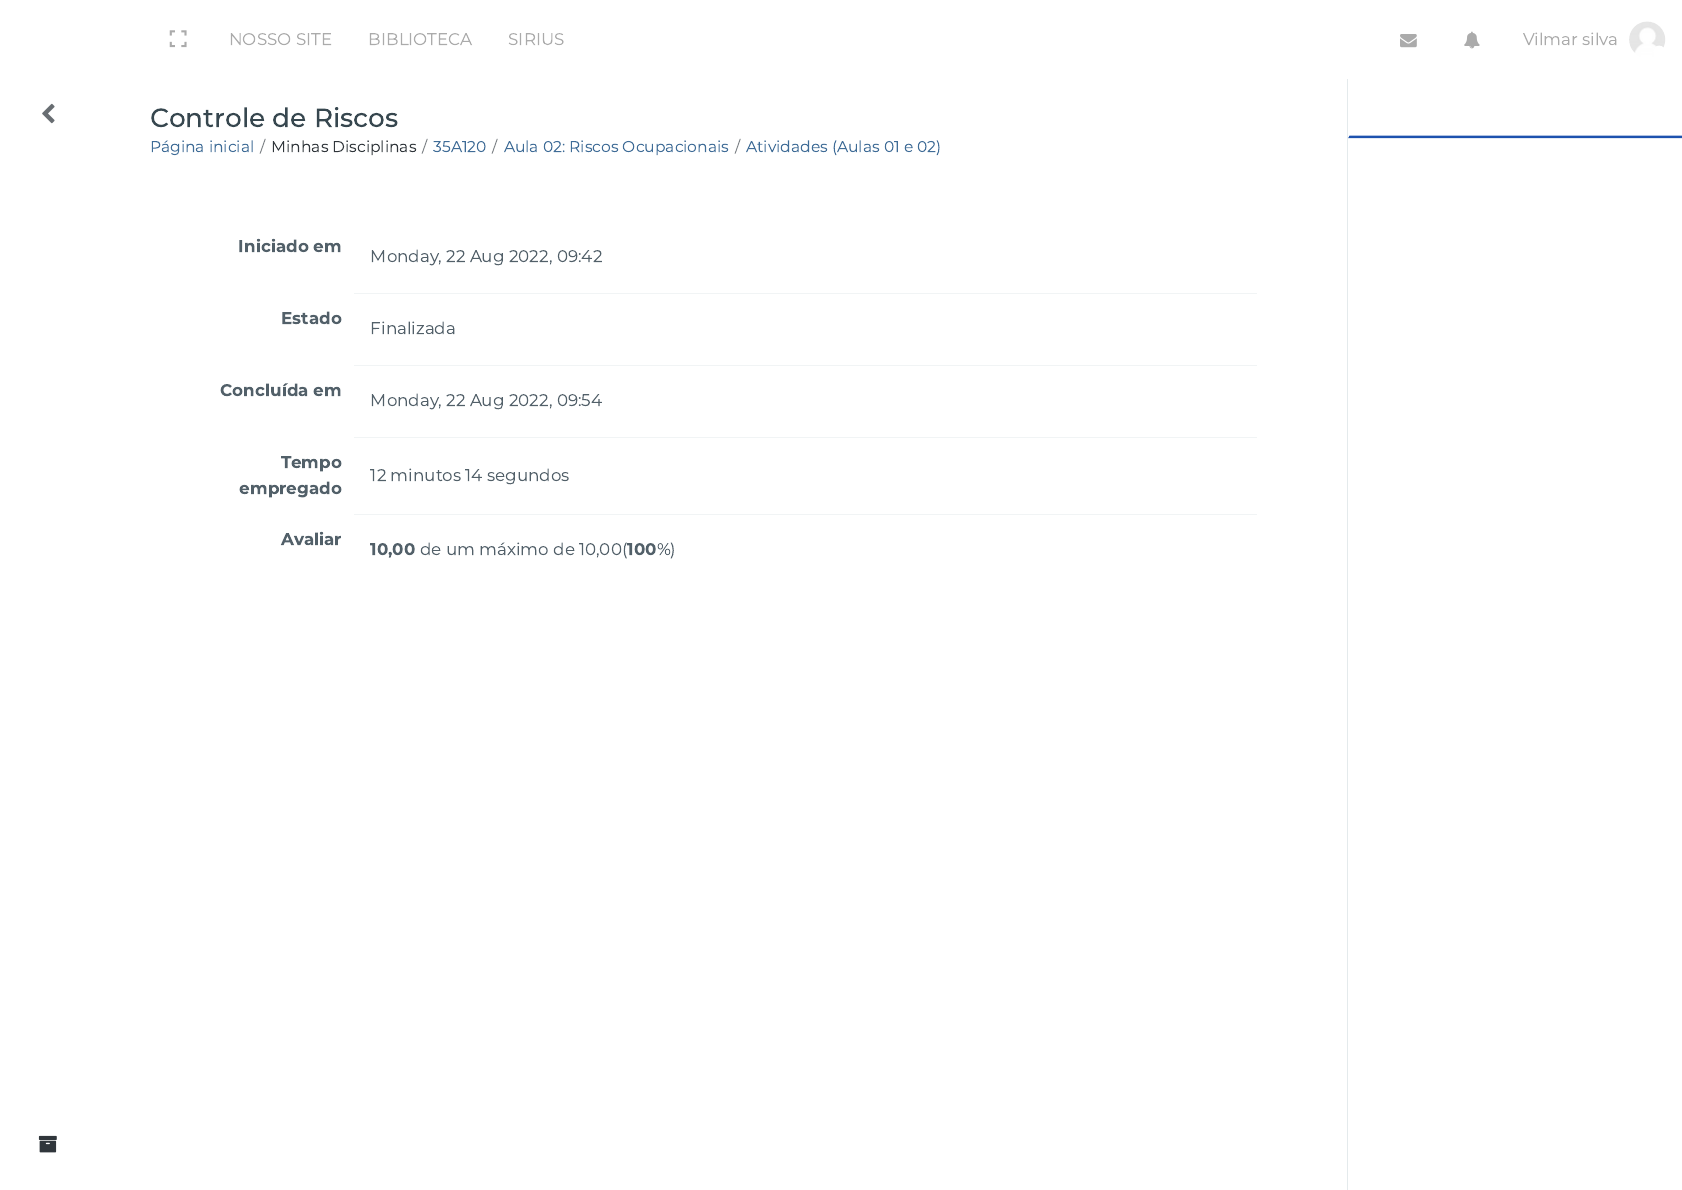Follow the Página inicial breadcrumb link

click(x=202, y=146)
